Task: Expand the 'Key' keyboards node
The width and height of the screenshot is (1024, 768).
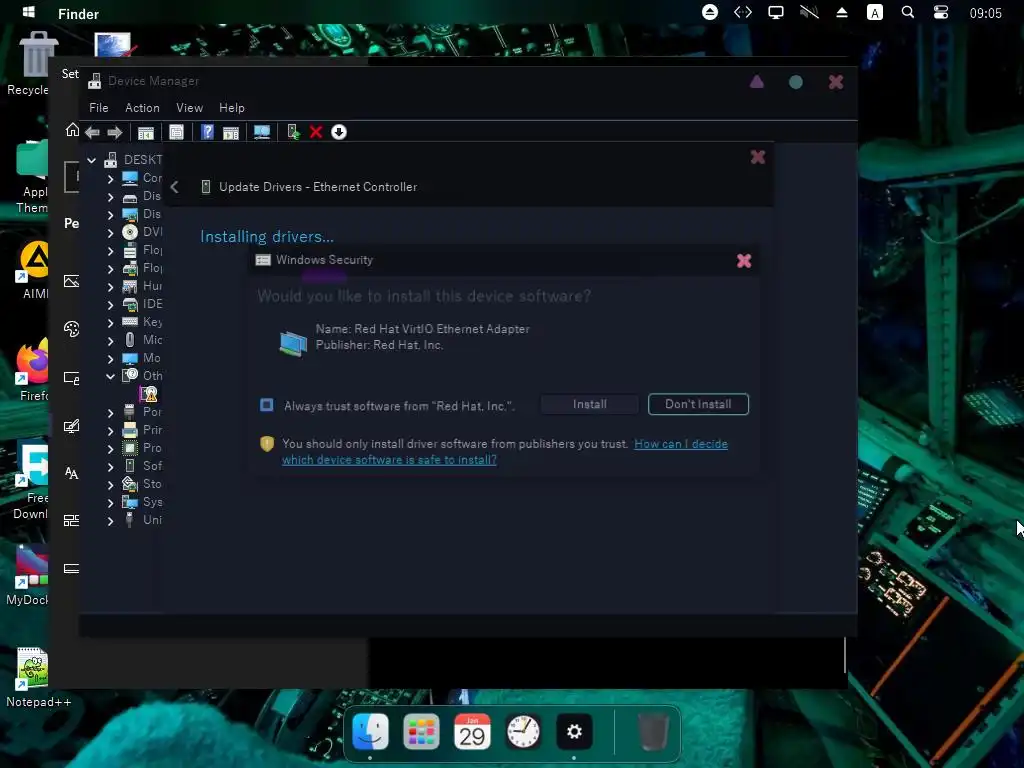Action: (110, 323)
